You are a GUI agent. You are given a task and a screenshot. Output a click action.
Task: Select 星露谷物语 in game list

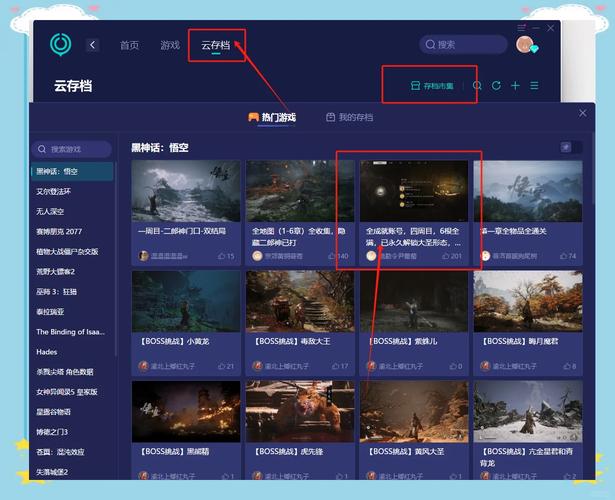54,412
